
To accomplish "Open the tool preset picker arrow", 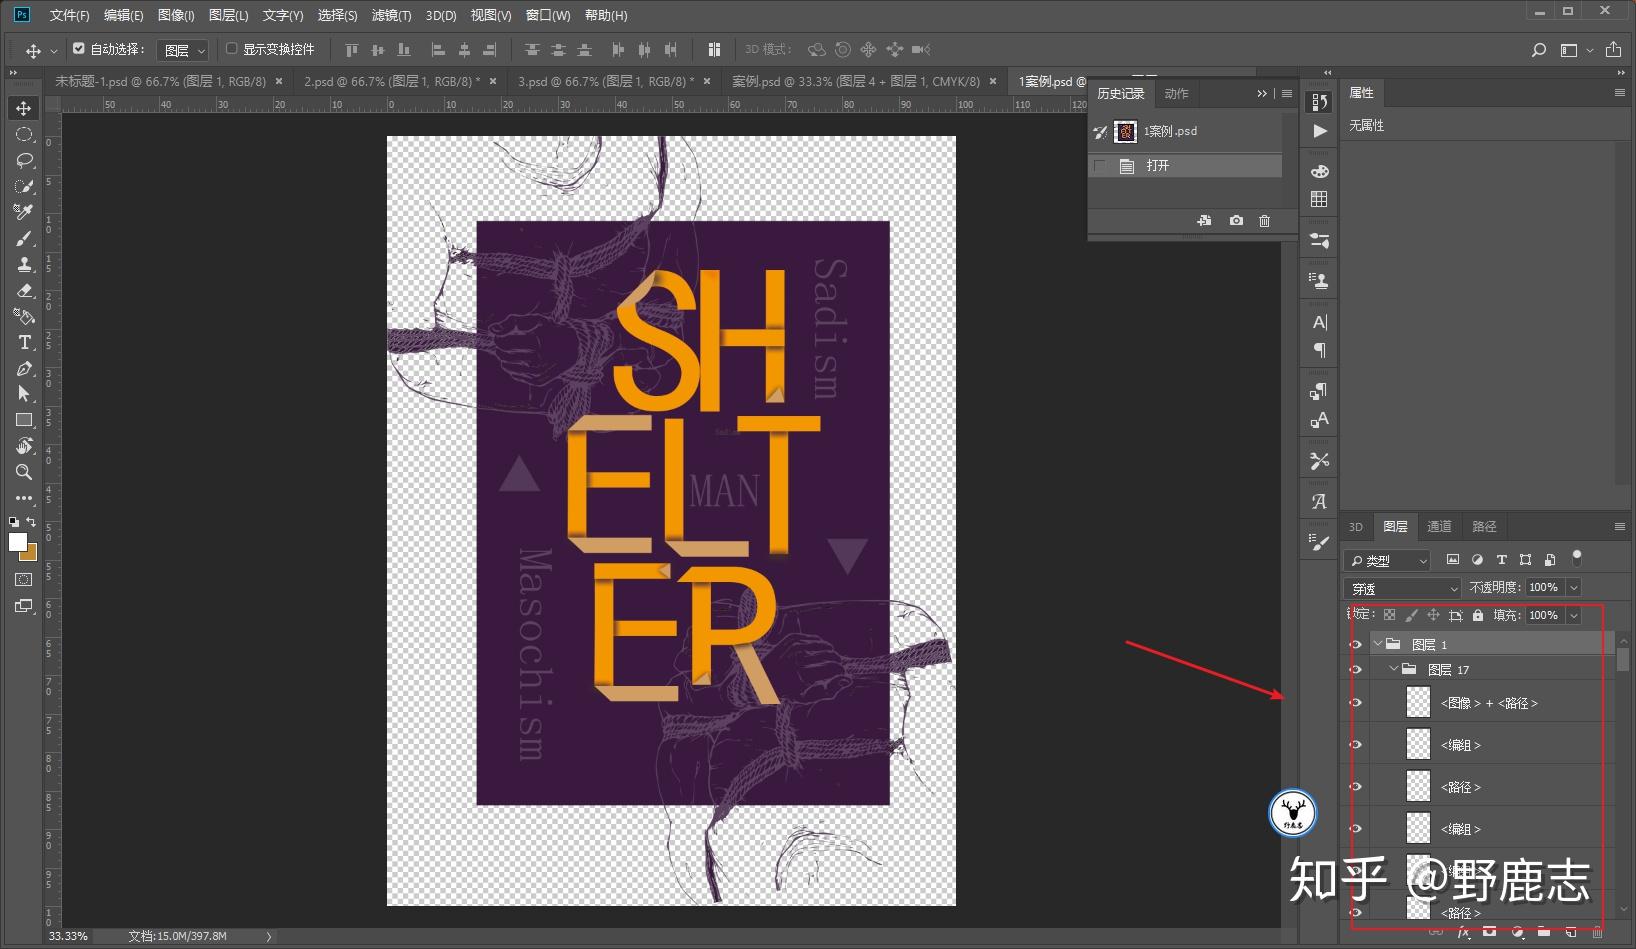I will coord(54,50).
